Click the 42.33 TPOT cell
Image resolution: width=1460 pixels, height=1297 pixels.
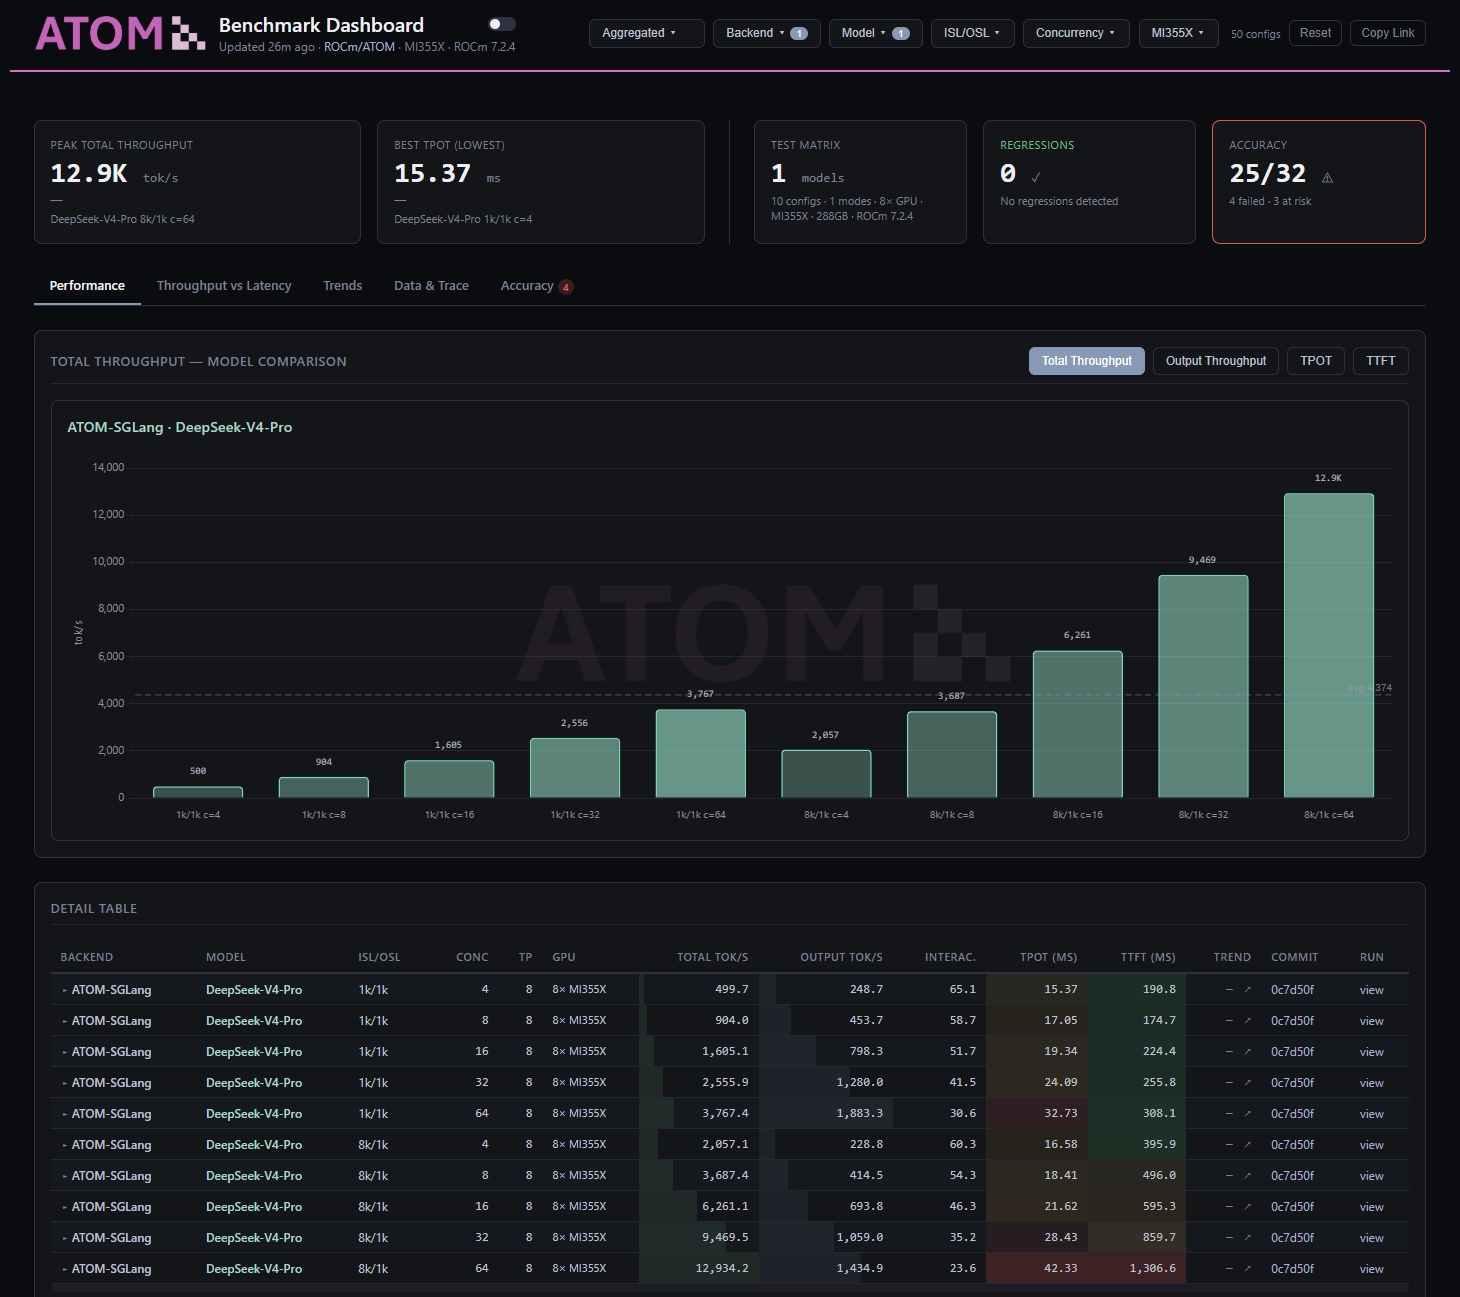click(x=1036, y=1269)
